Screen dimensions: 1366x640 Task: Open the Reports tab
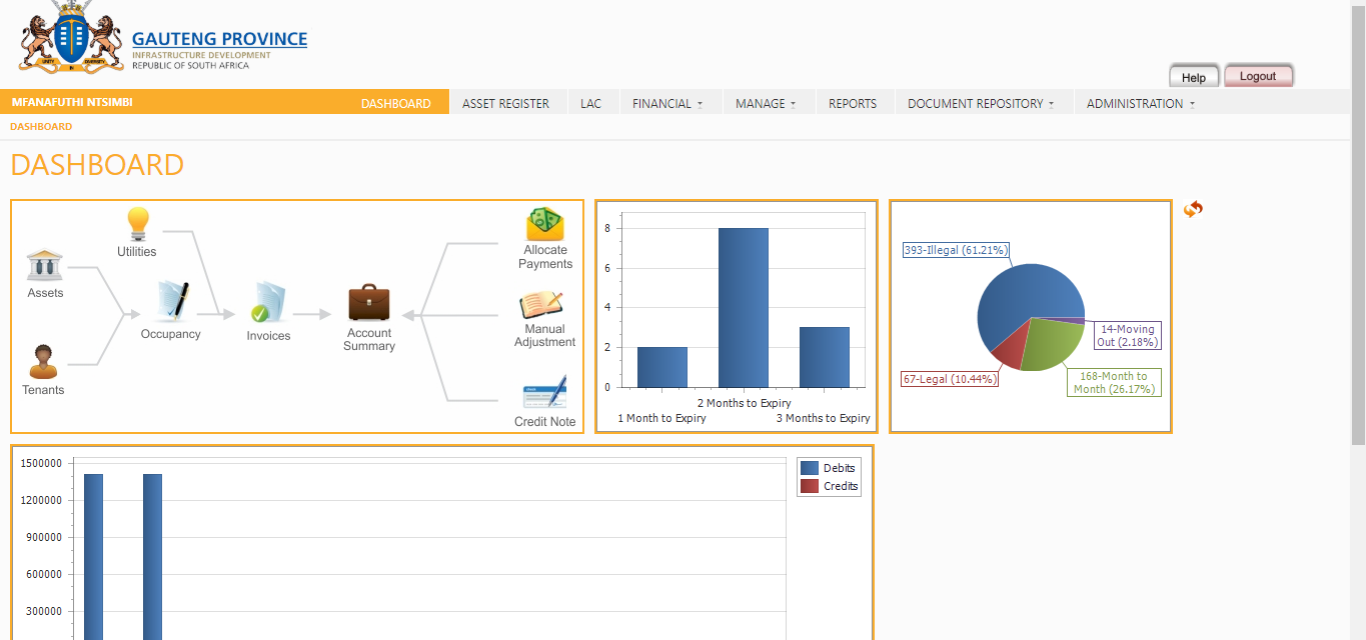pos(853,103)
